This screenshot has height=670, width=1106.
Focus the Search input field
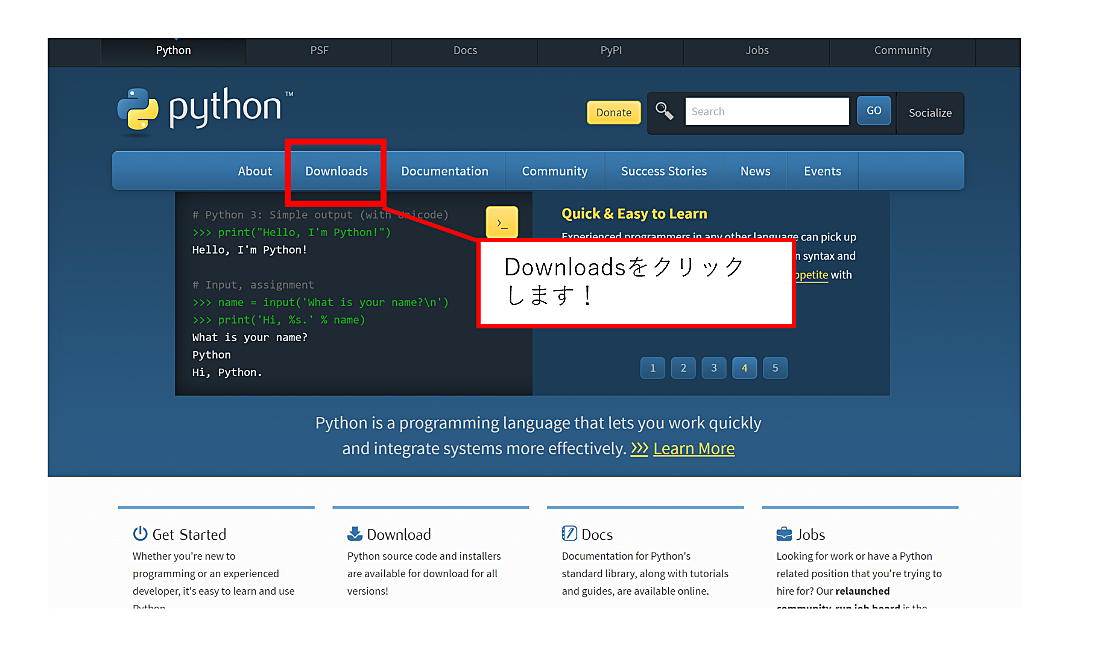767,111
